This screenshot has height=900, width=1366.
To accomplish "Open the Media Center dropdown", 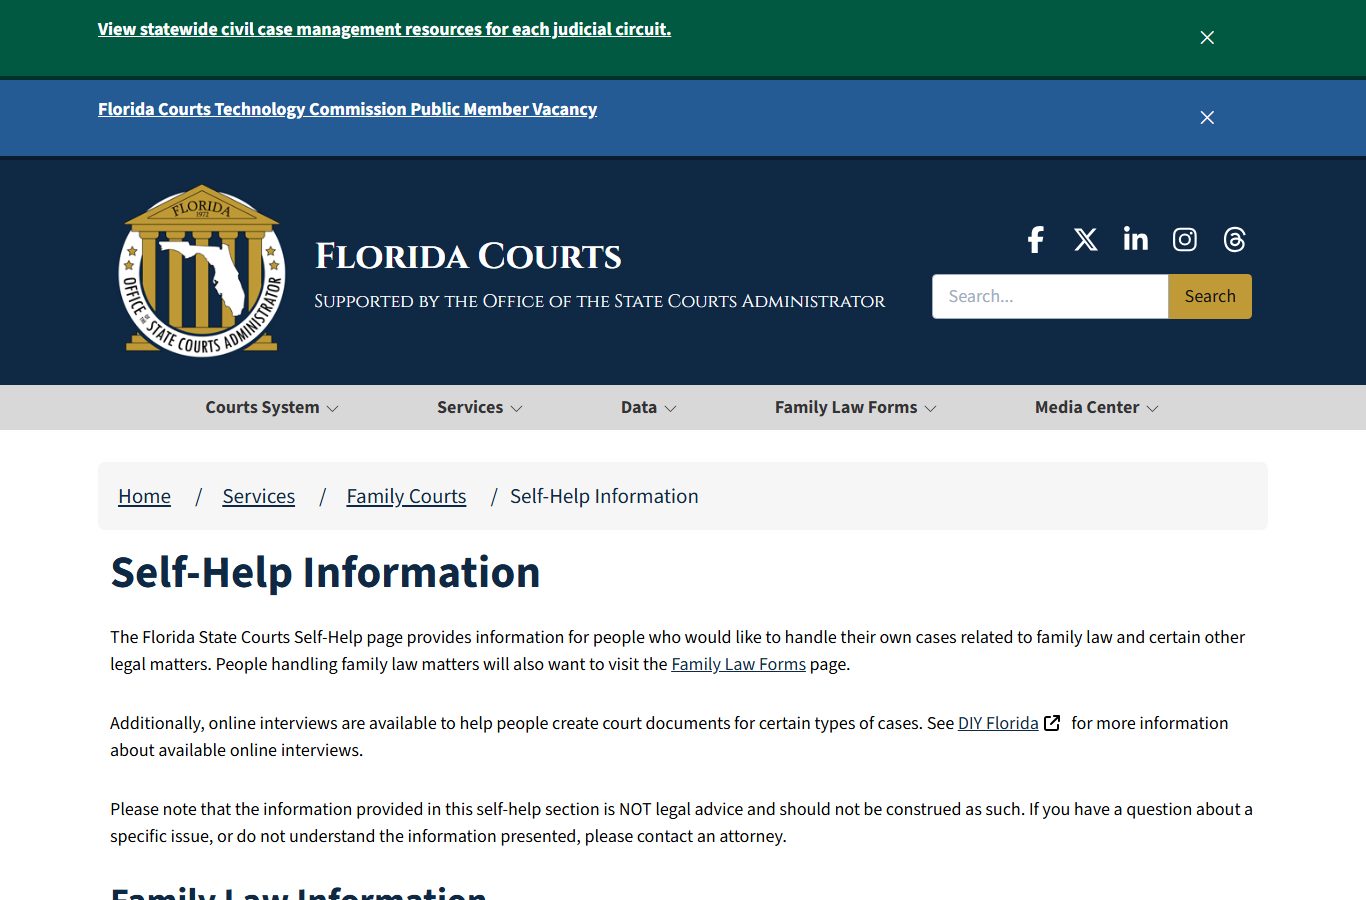I will click(1097, 407).
